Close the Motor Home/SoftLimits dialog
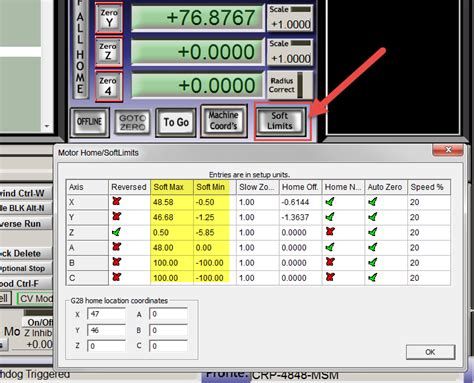Viewport: 474px width, 383px height. [448, 150]
